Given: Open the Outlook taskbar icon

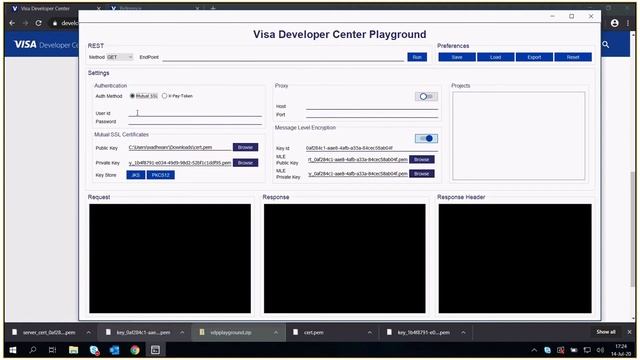Looking at the screenshot, I should [x=114, y=350].
